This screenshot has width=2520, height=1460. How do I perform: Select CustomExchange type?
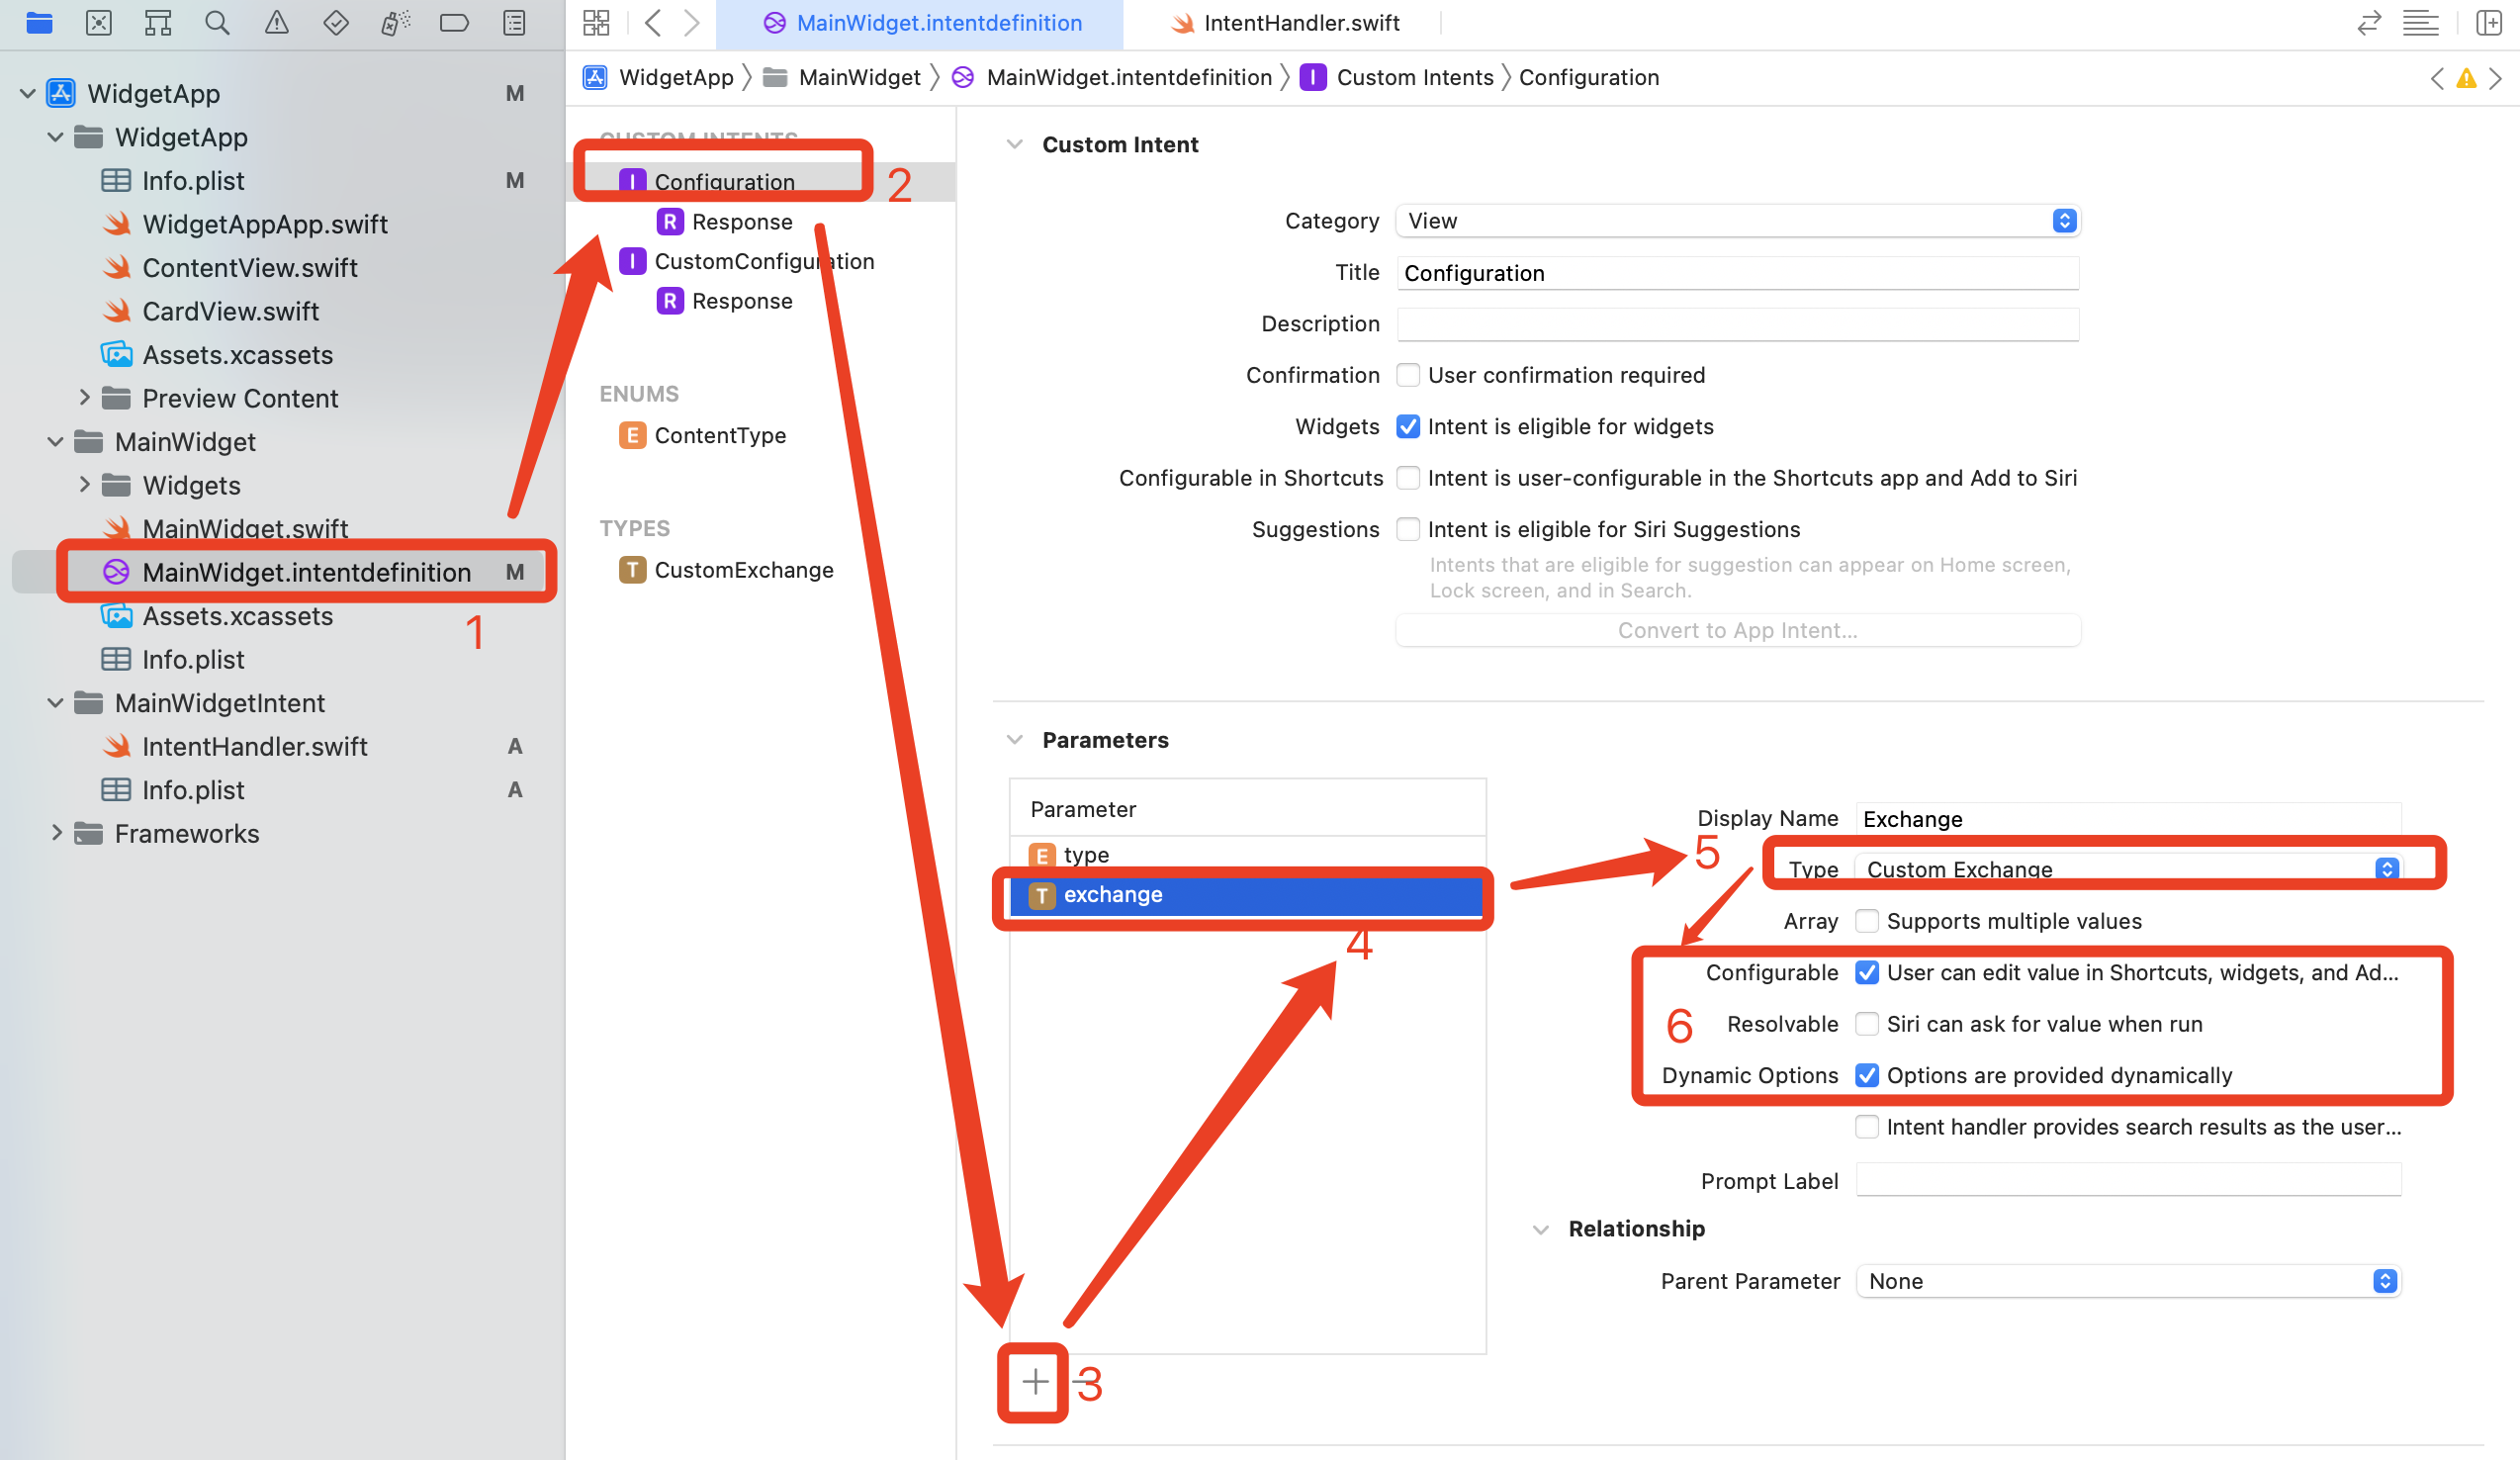click(x=744, y=570)
